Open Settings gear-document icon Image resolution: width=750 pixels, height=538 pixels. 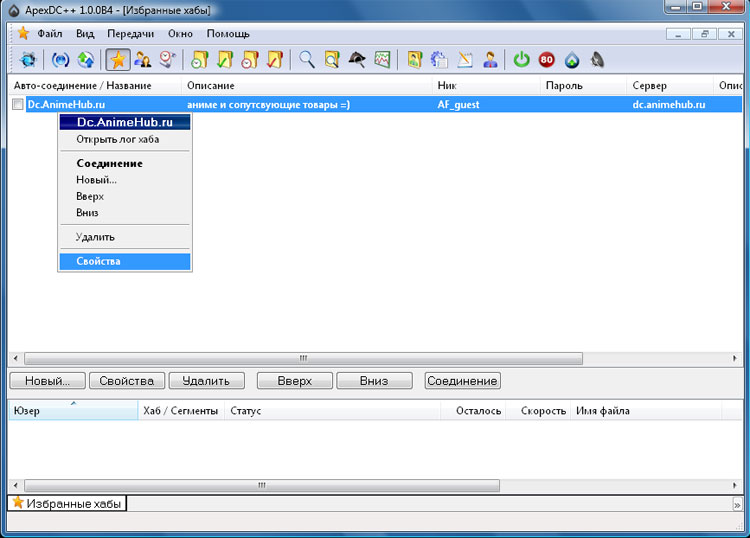click(439, 60)
